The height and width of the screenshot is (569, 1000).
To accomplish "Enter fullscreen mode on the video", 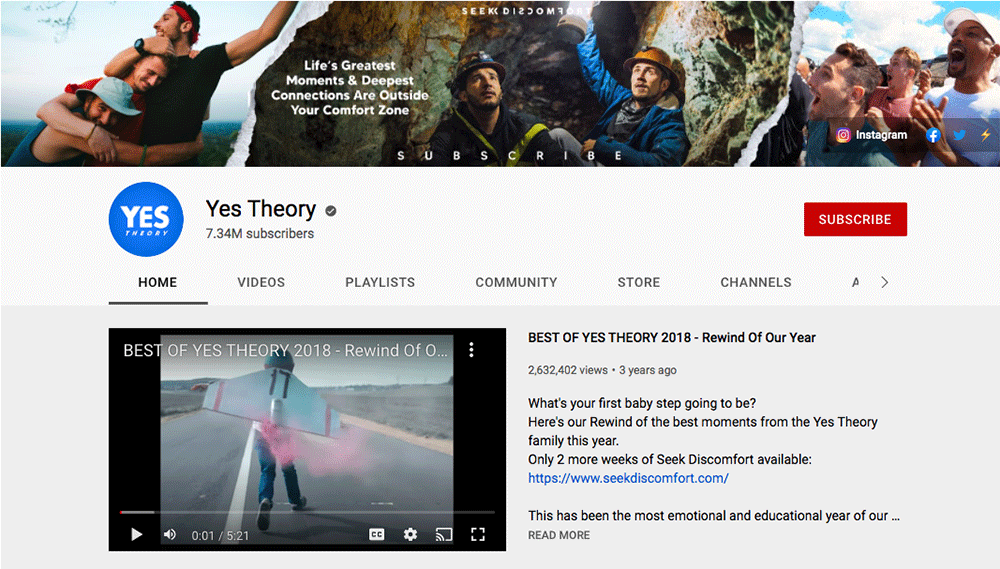I will point(478,535).
